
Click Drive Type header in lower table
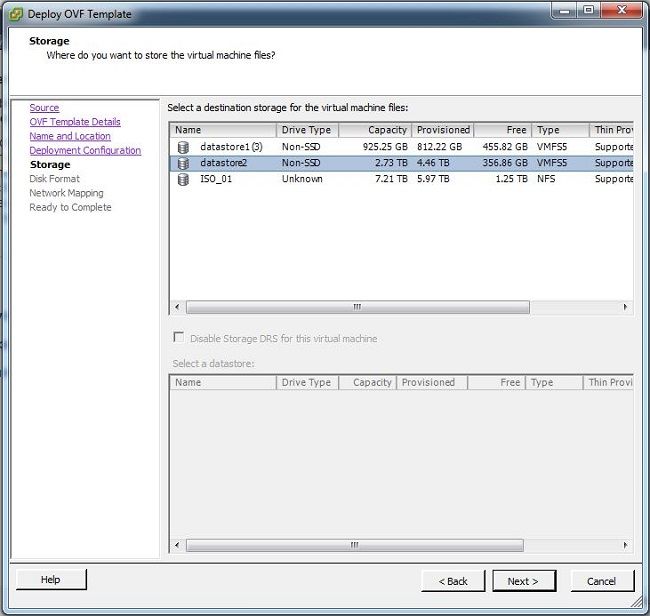coord(308,383)
